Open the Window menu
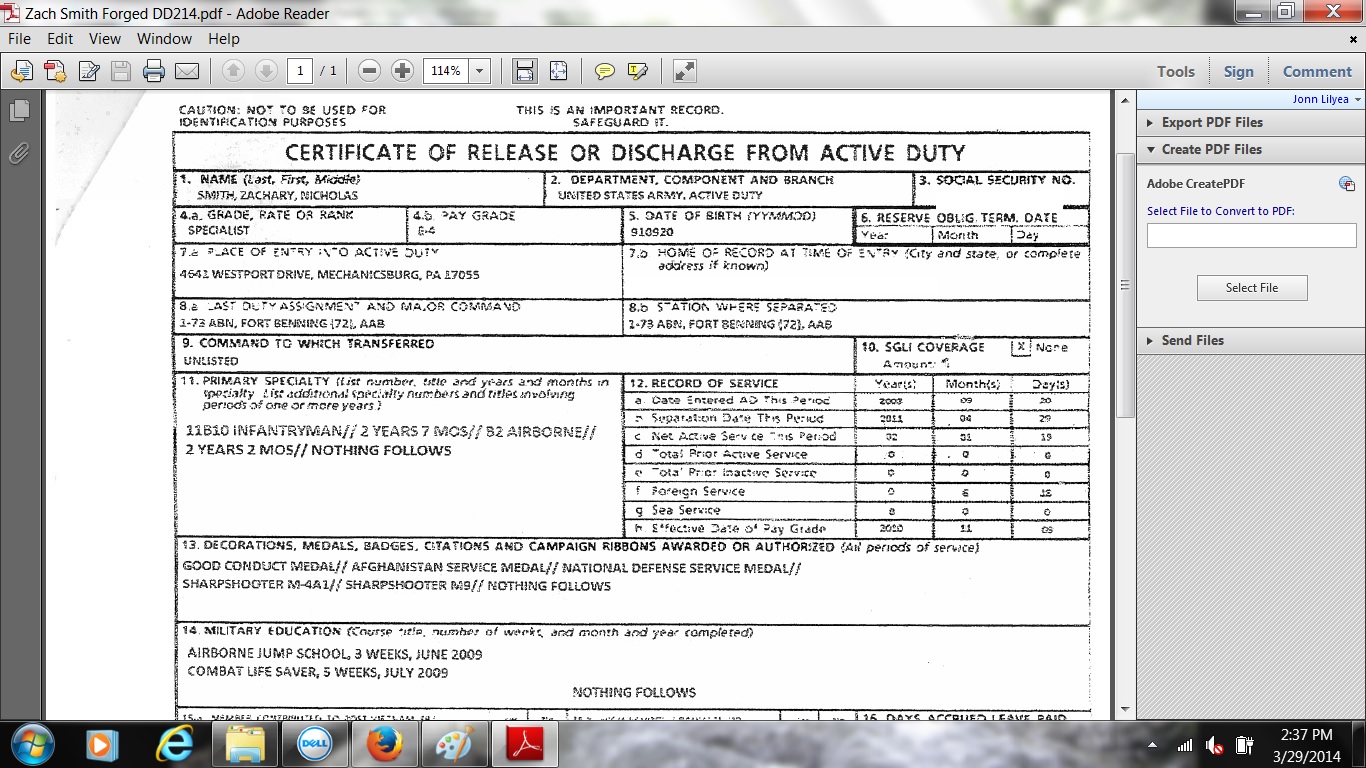1366x768 pixels. [x=164, y=39]
